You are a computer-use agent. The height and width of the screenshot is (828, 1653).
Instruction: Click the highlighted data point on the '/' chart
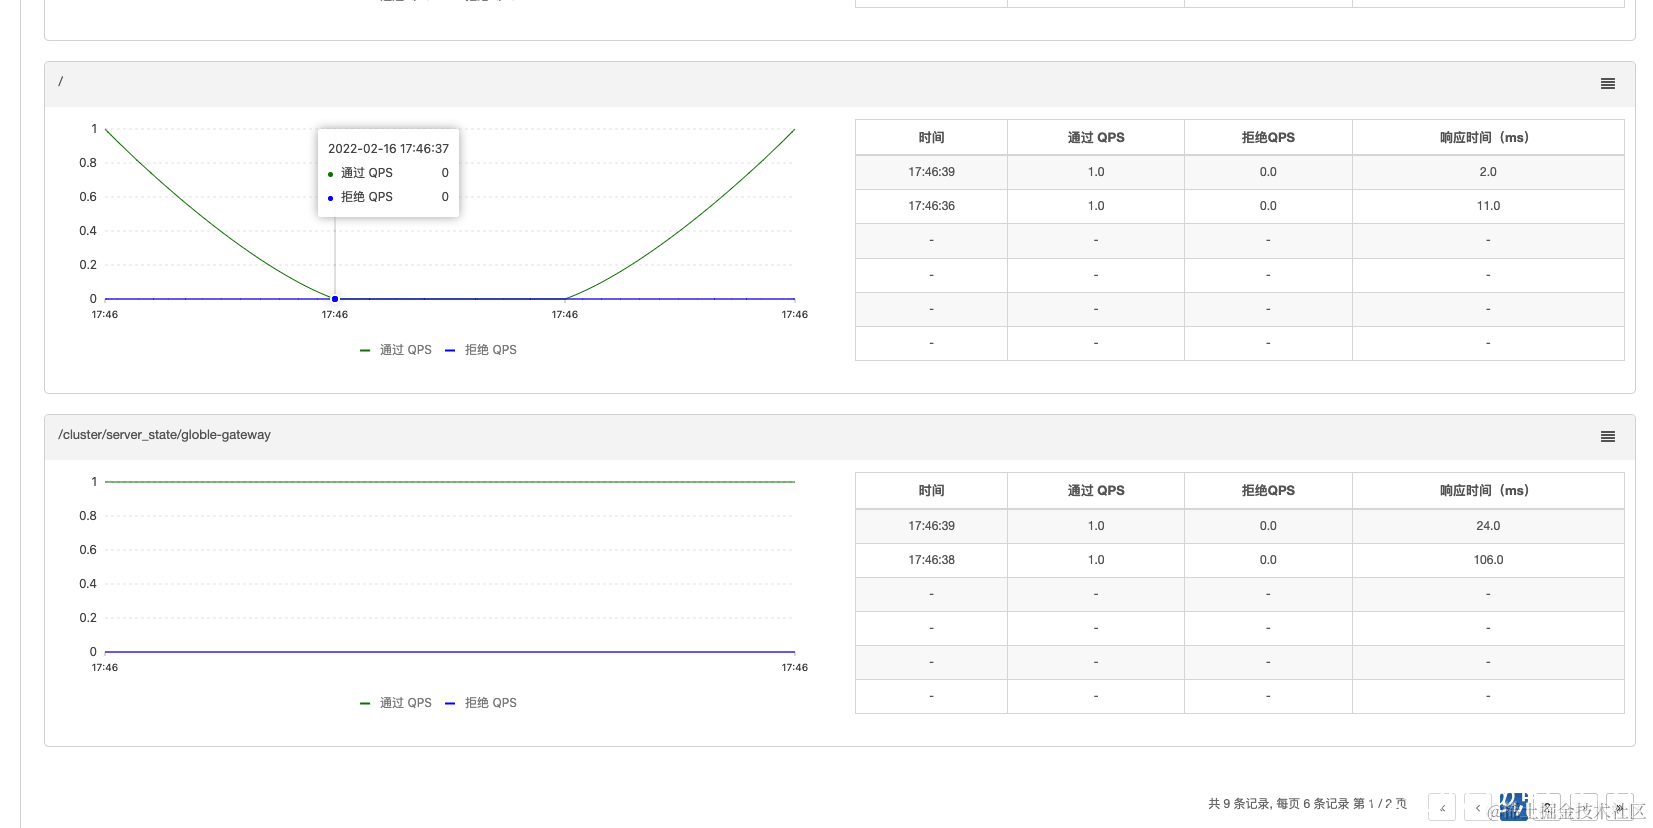(x=335, y=299)
